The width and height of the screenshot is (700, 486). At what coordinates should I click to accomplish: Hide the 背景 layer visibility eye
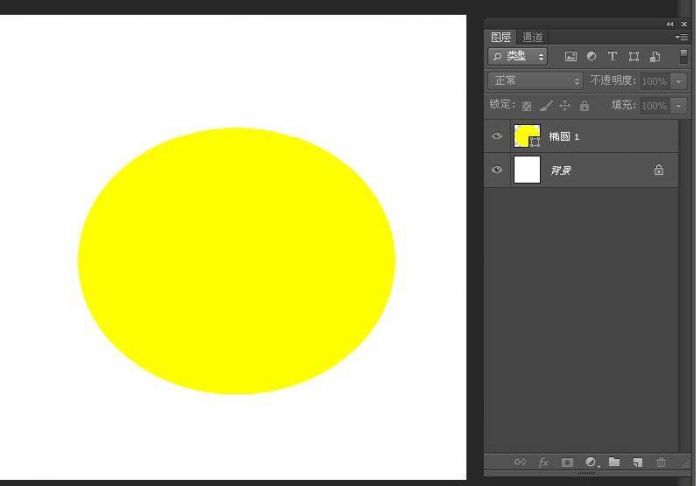pos(497,170)
